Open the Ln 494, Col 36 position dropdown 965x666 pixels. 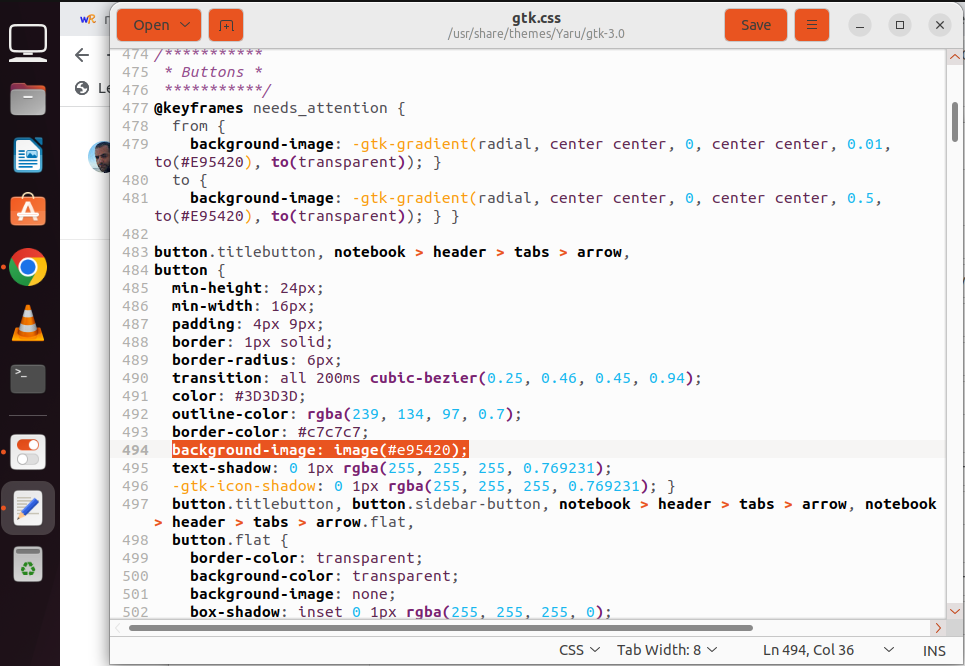pos(820,650)
